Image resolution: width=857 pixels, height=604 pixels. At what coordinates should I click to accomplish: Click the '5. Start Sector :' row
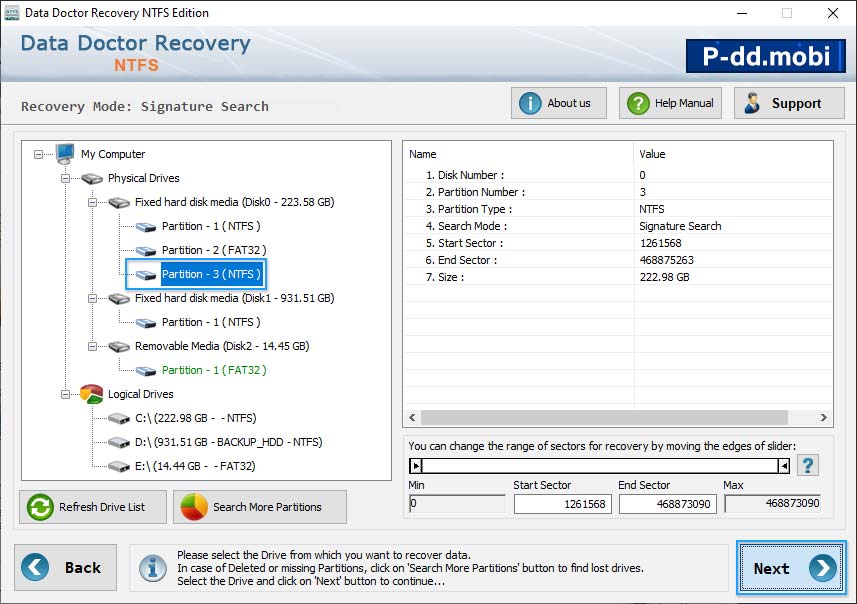tap(618, 243)
